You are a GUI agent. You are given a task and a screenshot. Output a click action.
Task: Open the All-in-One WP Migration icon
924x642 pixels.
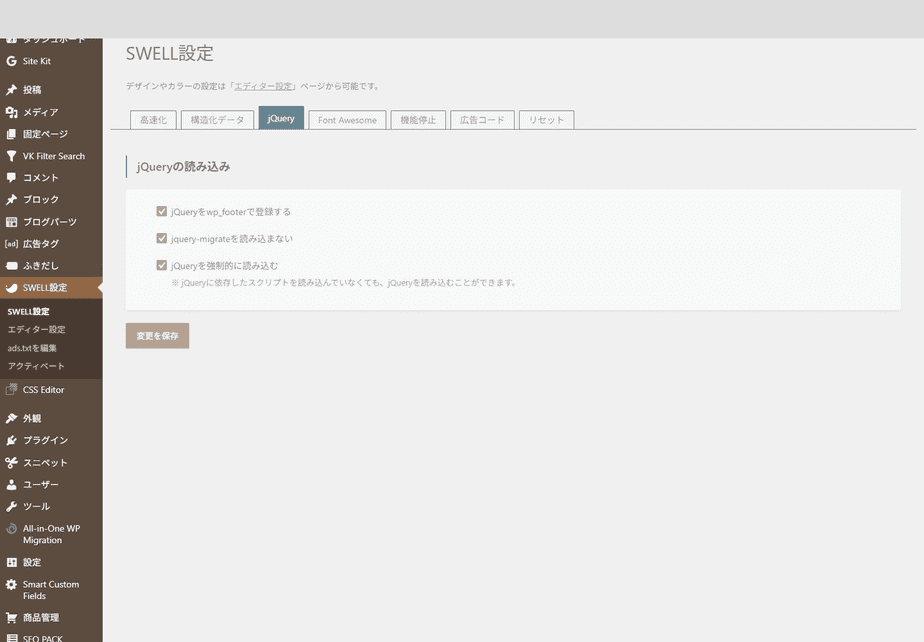(x=11, y=528)
